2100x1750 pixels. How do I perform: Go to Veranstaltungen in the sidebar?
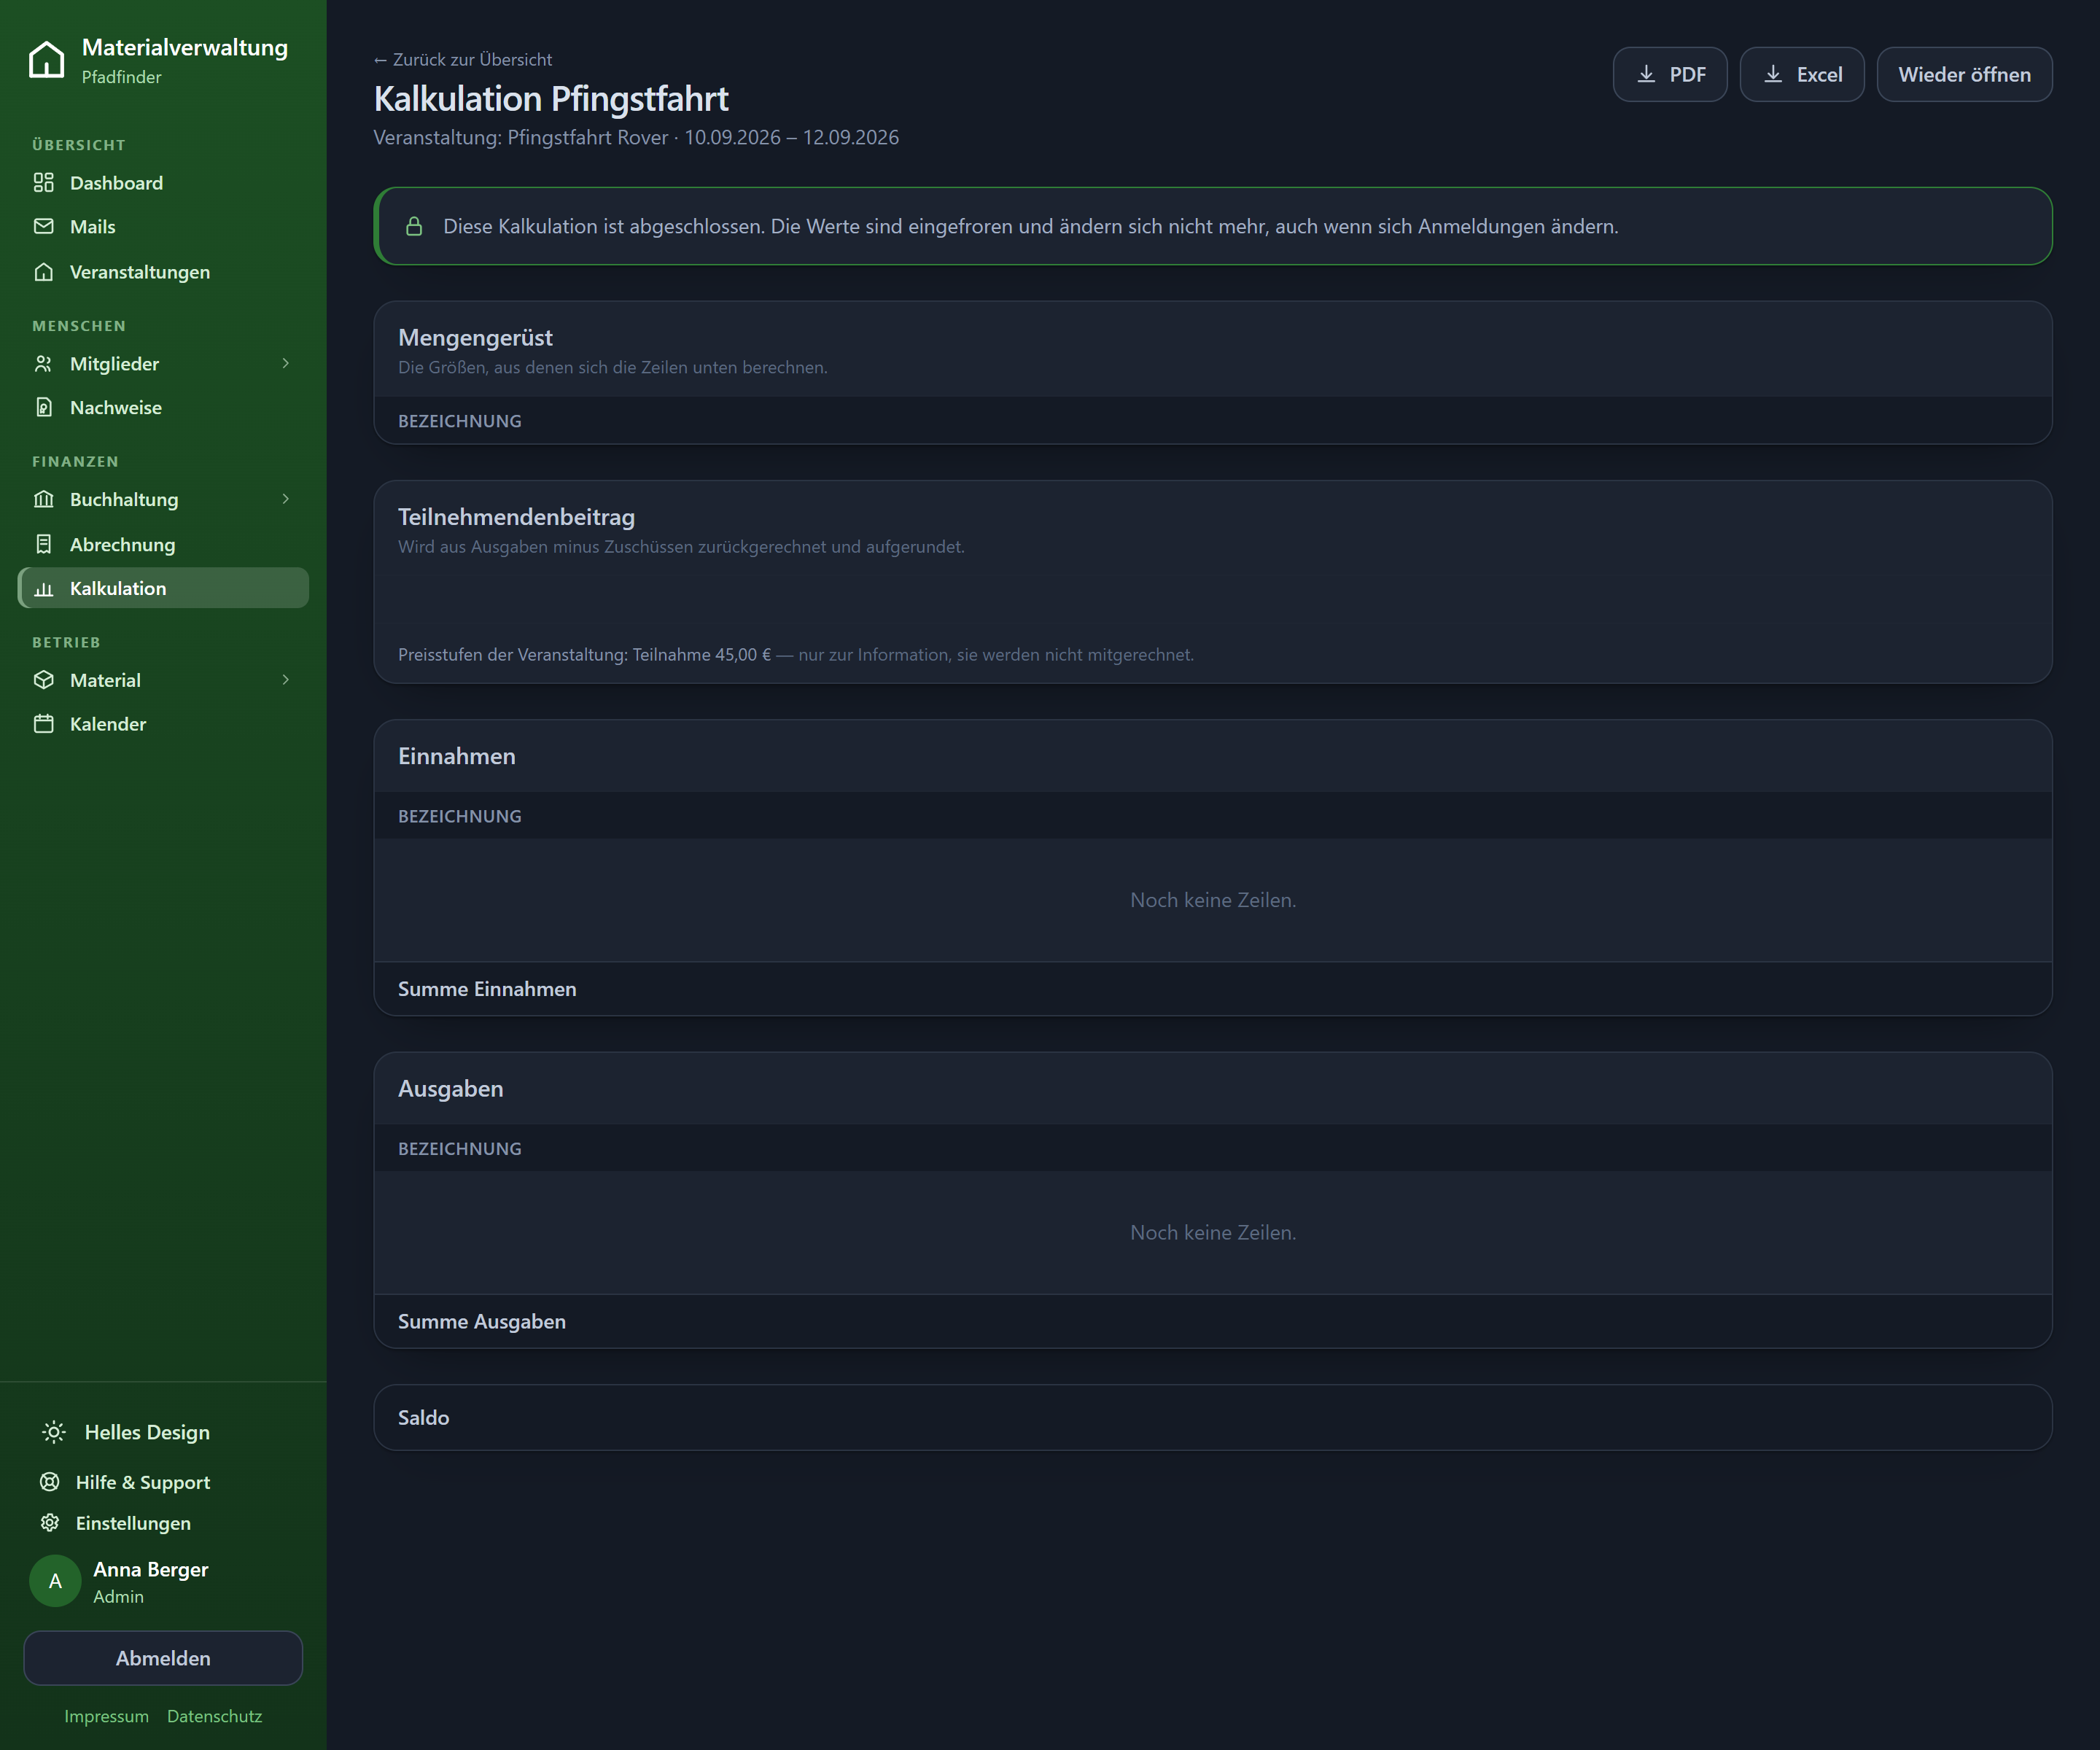tap(163, 272)
